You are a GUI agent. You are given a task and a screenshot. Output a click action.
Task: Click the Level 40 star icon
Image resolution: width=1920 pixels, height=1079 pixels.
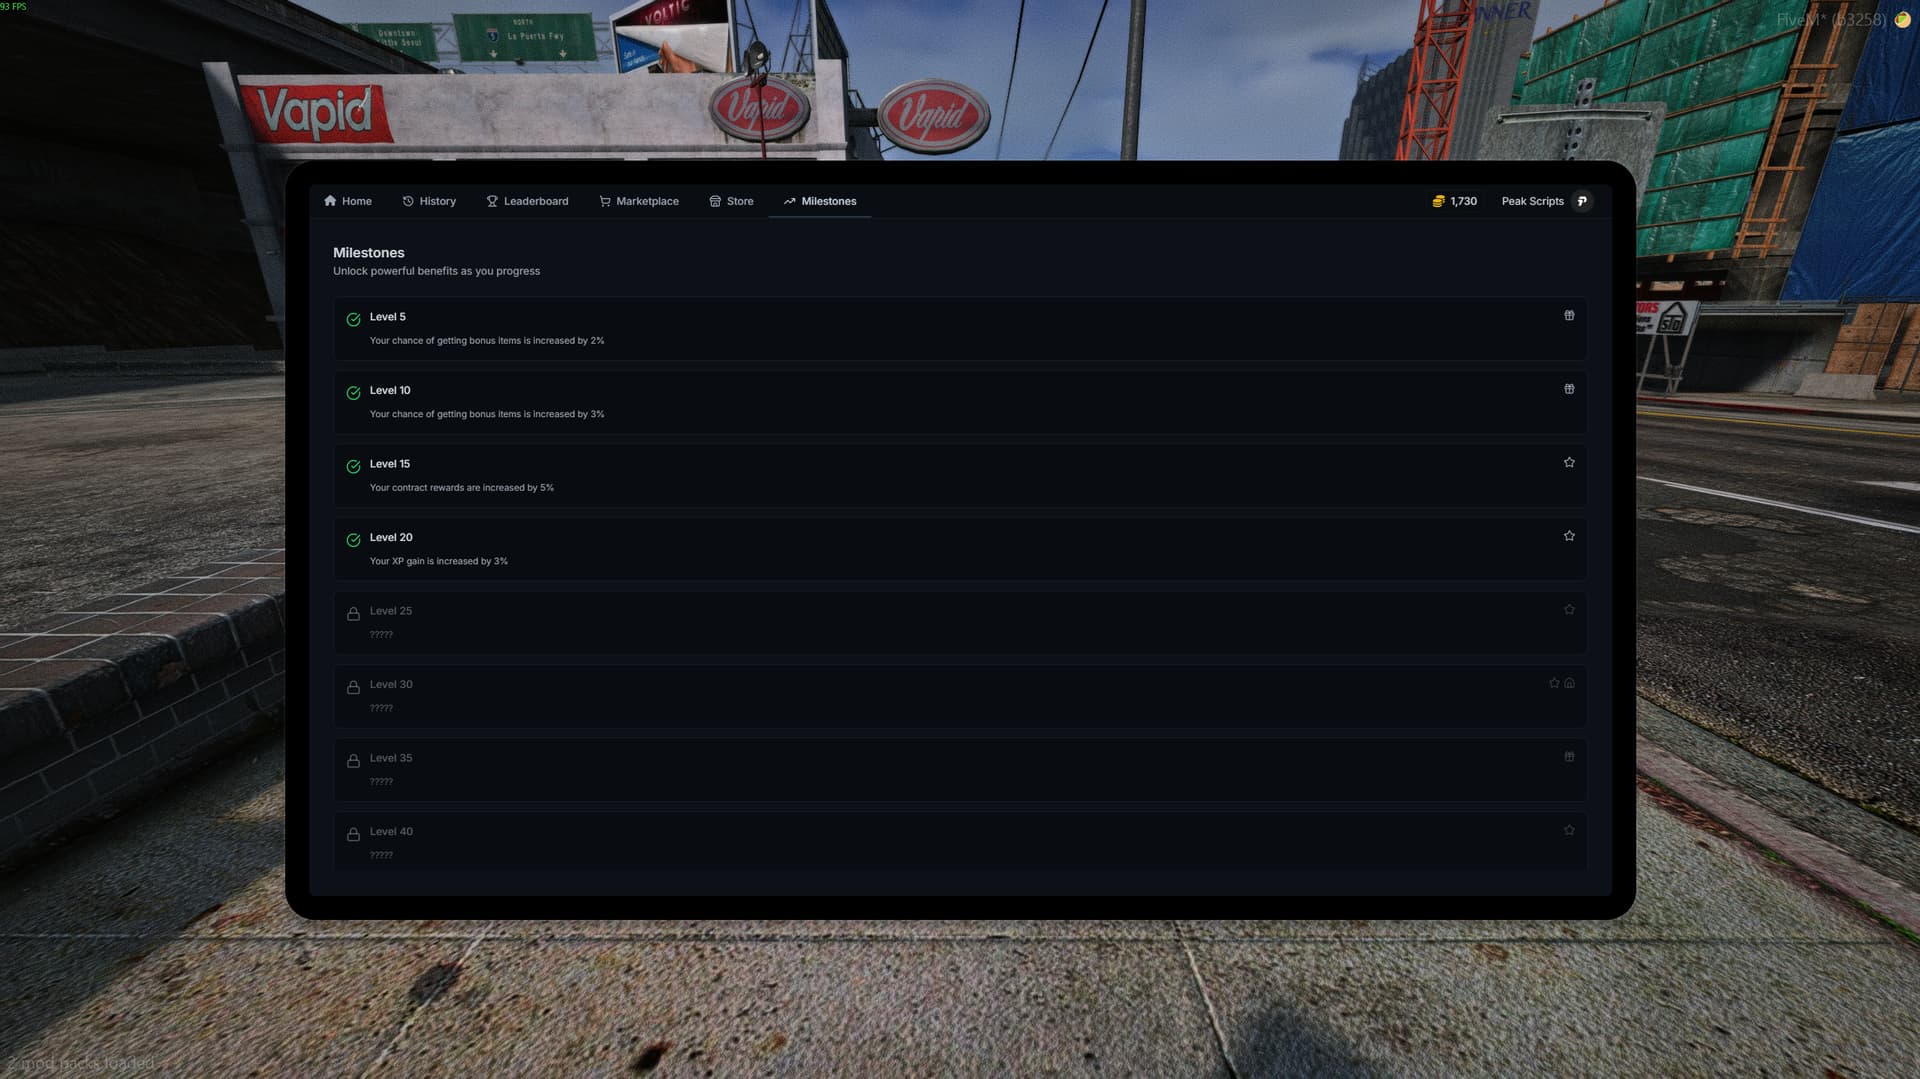(1569, 830)
